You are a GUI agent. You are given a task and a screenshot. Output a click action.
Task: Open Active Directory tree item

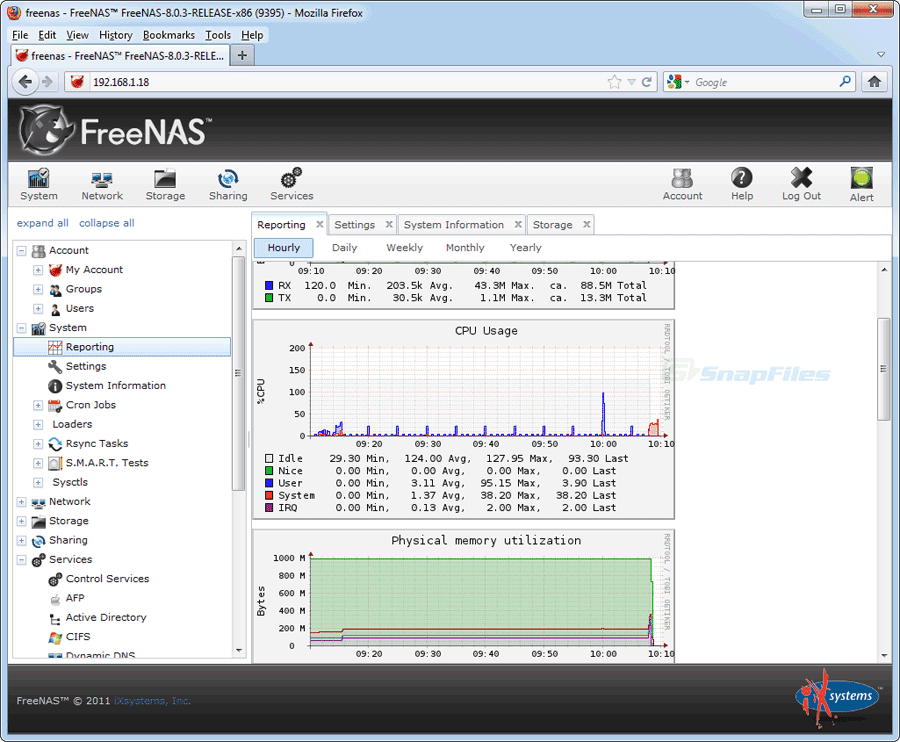pyautogui.click(x=106, y=617)
